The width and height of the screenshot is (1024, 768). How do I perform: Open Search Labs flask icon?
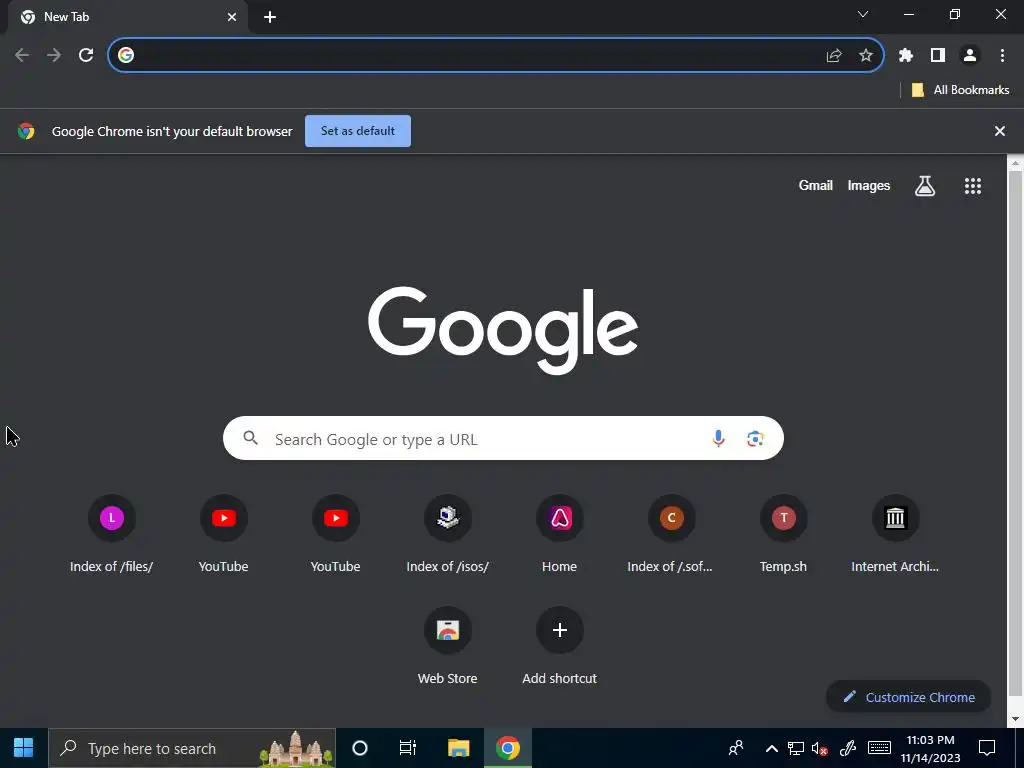click(925, 186)
